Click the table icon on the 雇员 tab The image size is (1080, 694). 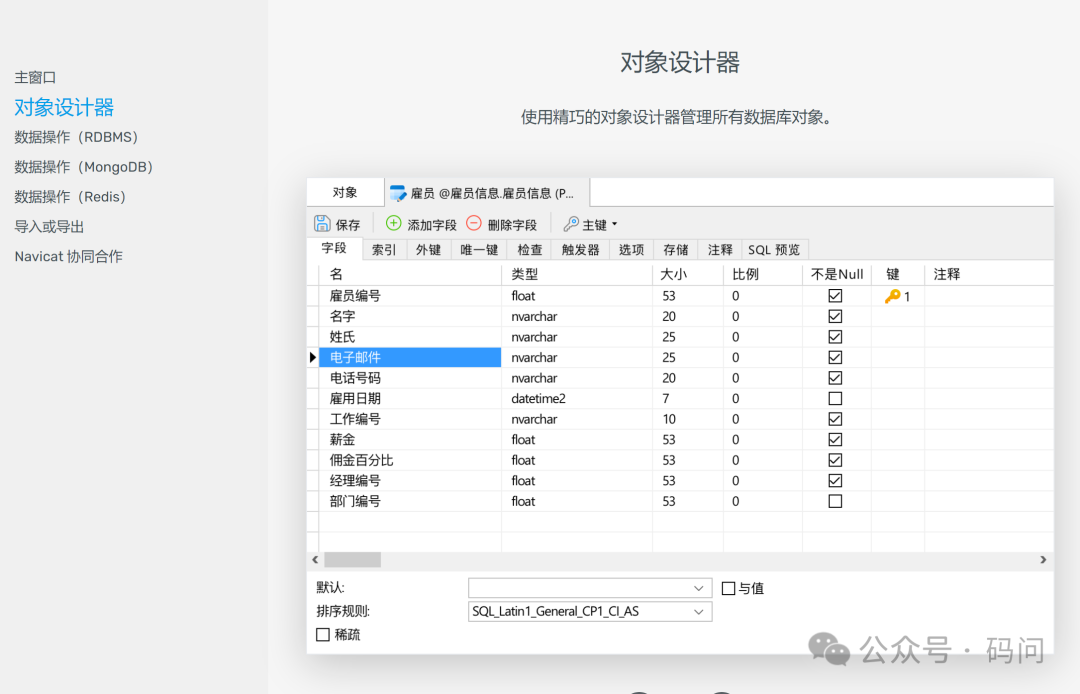(x=398, y=193)
